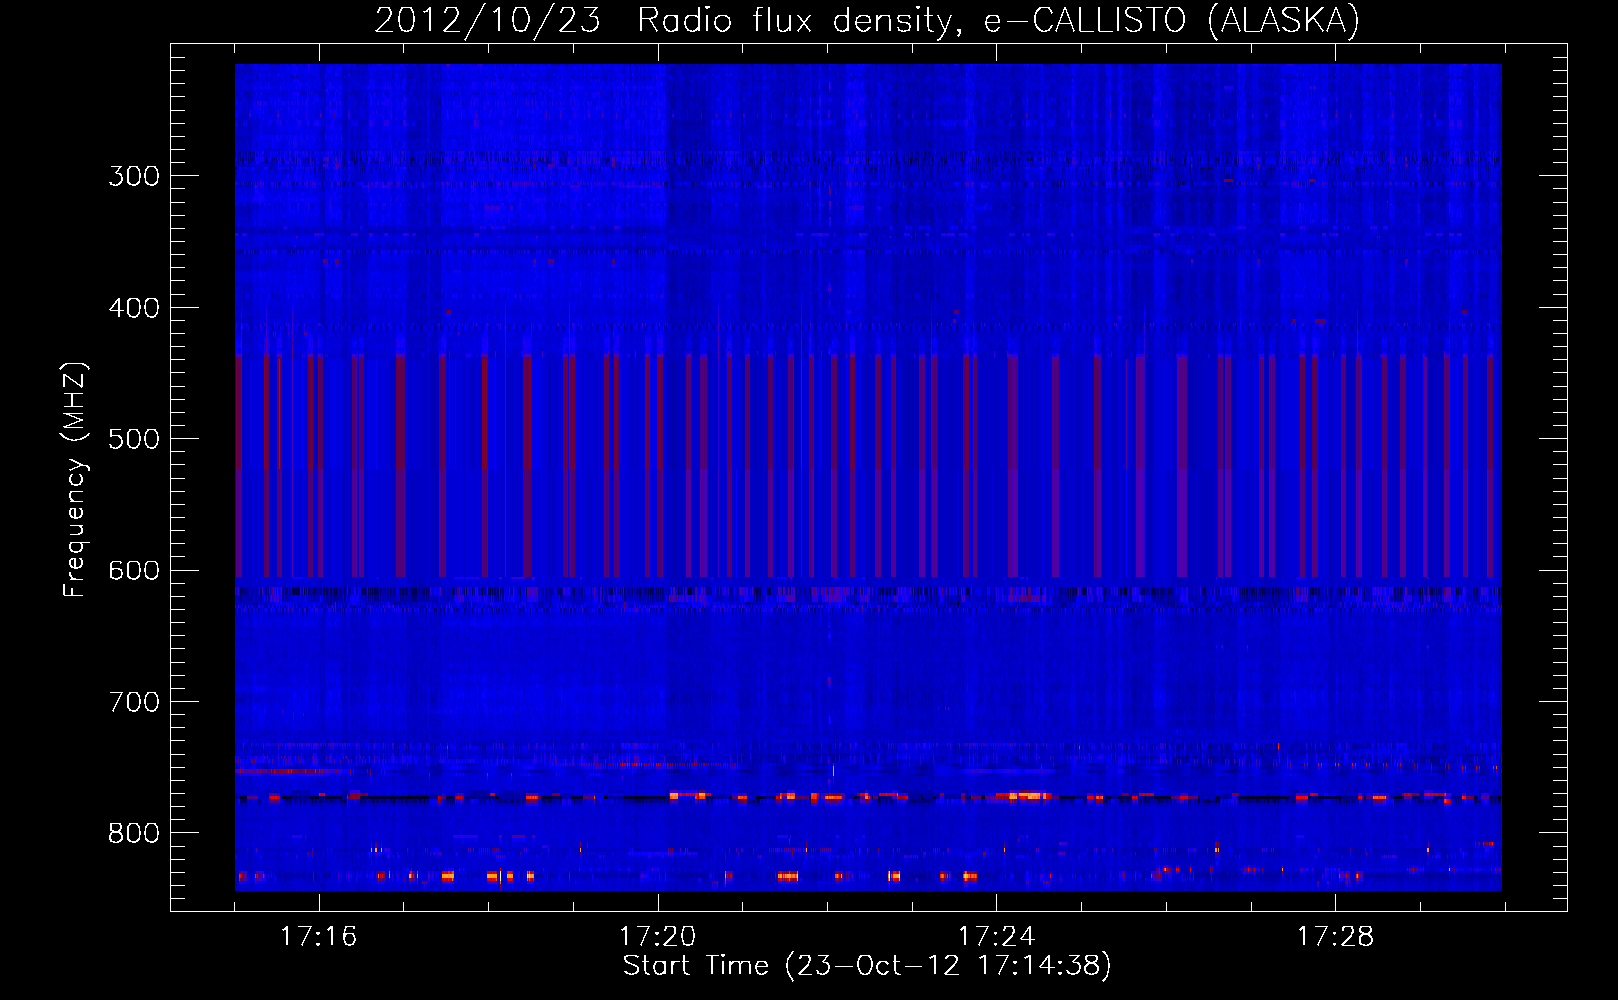Click the 800 frequency tick label

pos(134,833)
